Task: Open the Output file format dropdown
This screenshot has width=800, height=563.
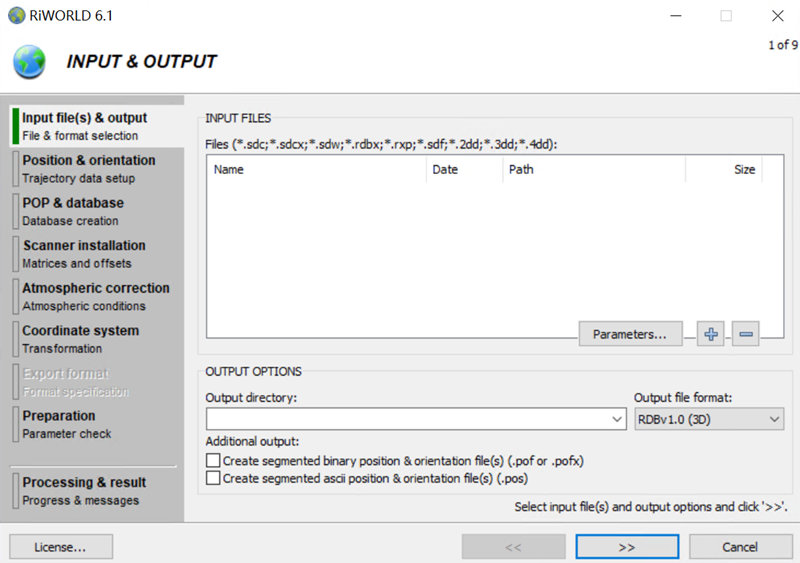Action: pos(709,420)
